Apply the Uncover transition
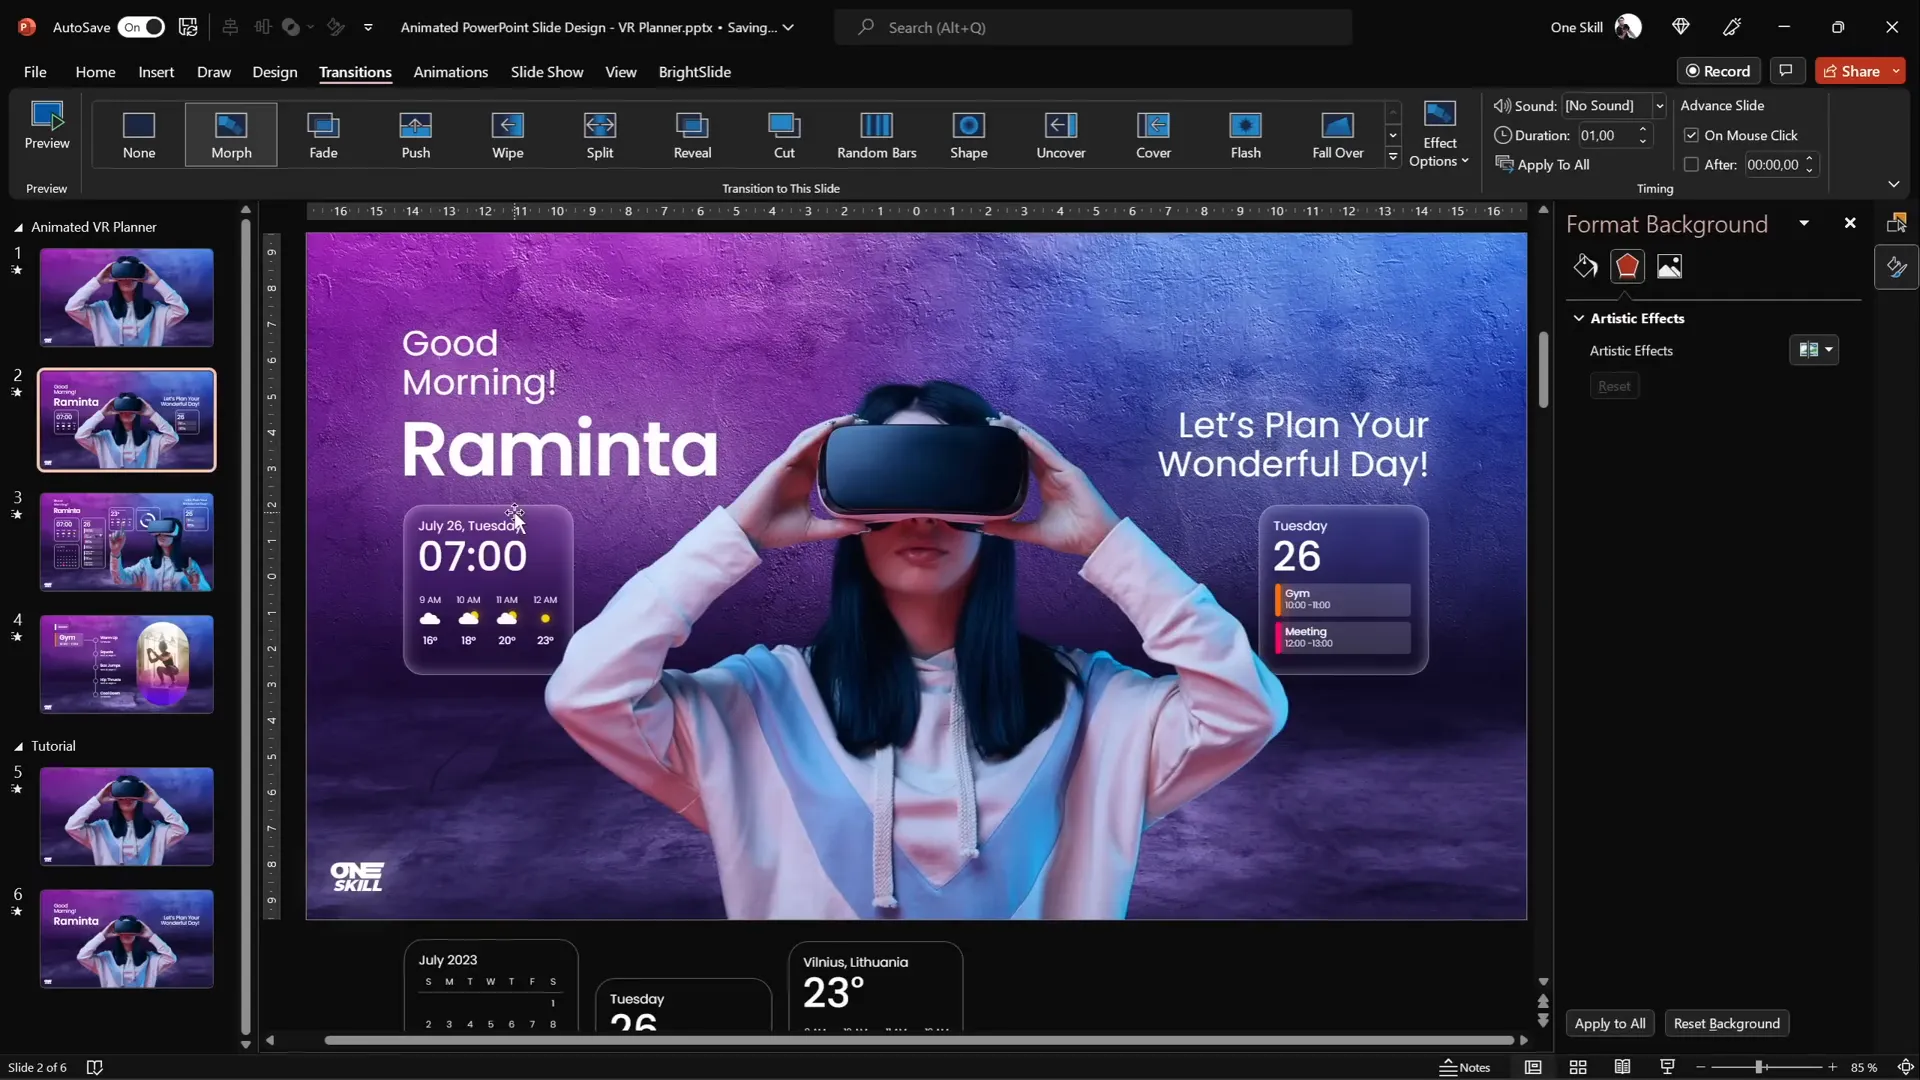Viewport: 1920px width, 1080px height. [x=1061, y=134]
